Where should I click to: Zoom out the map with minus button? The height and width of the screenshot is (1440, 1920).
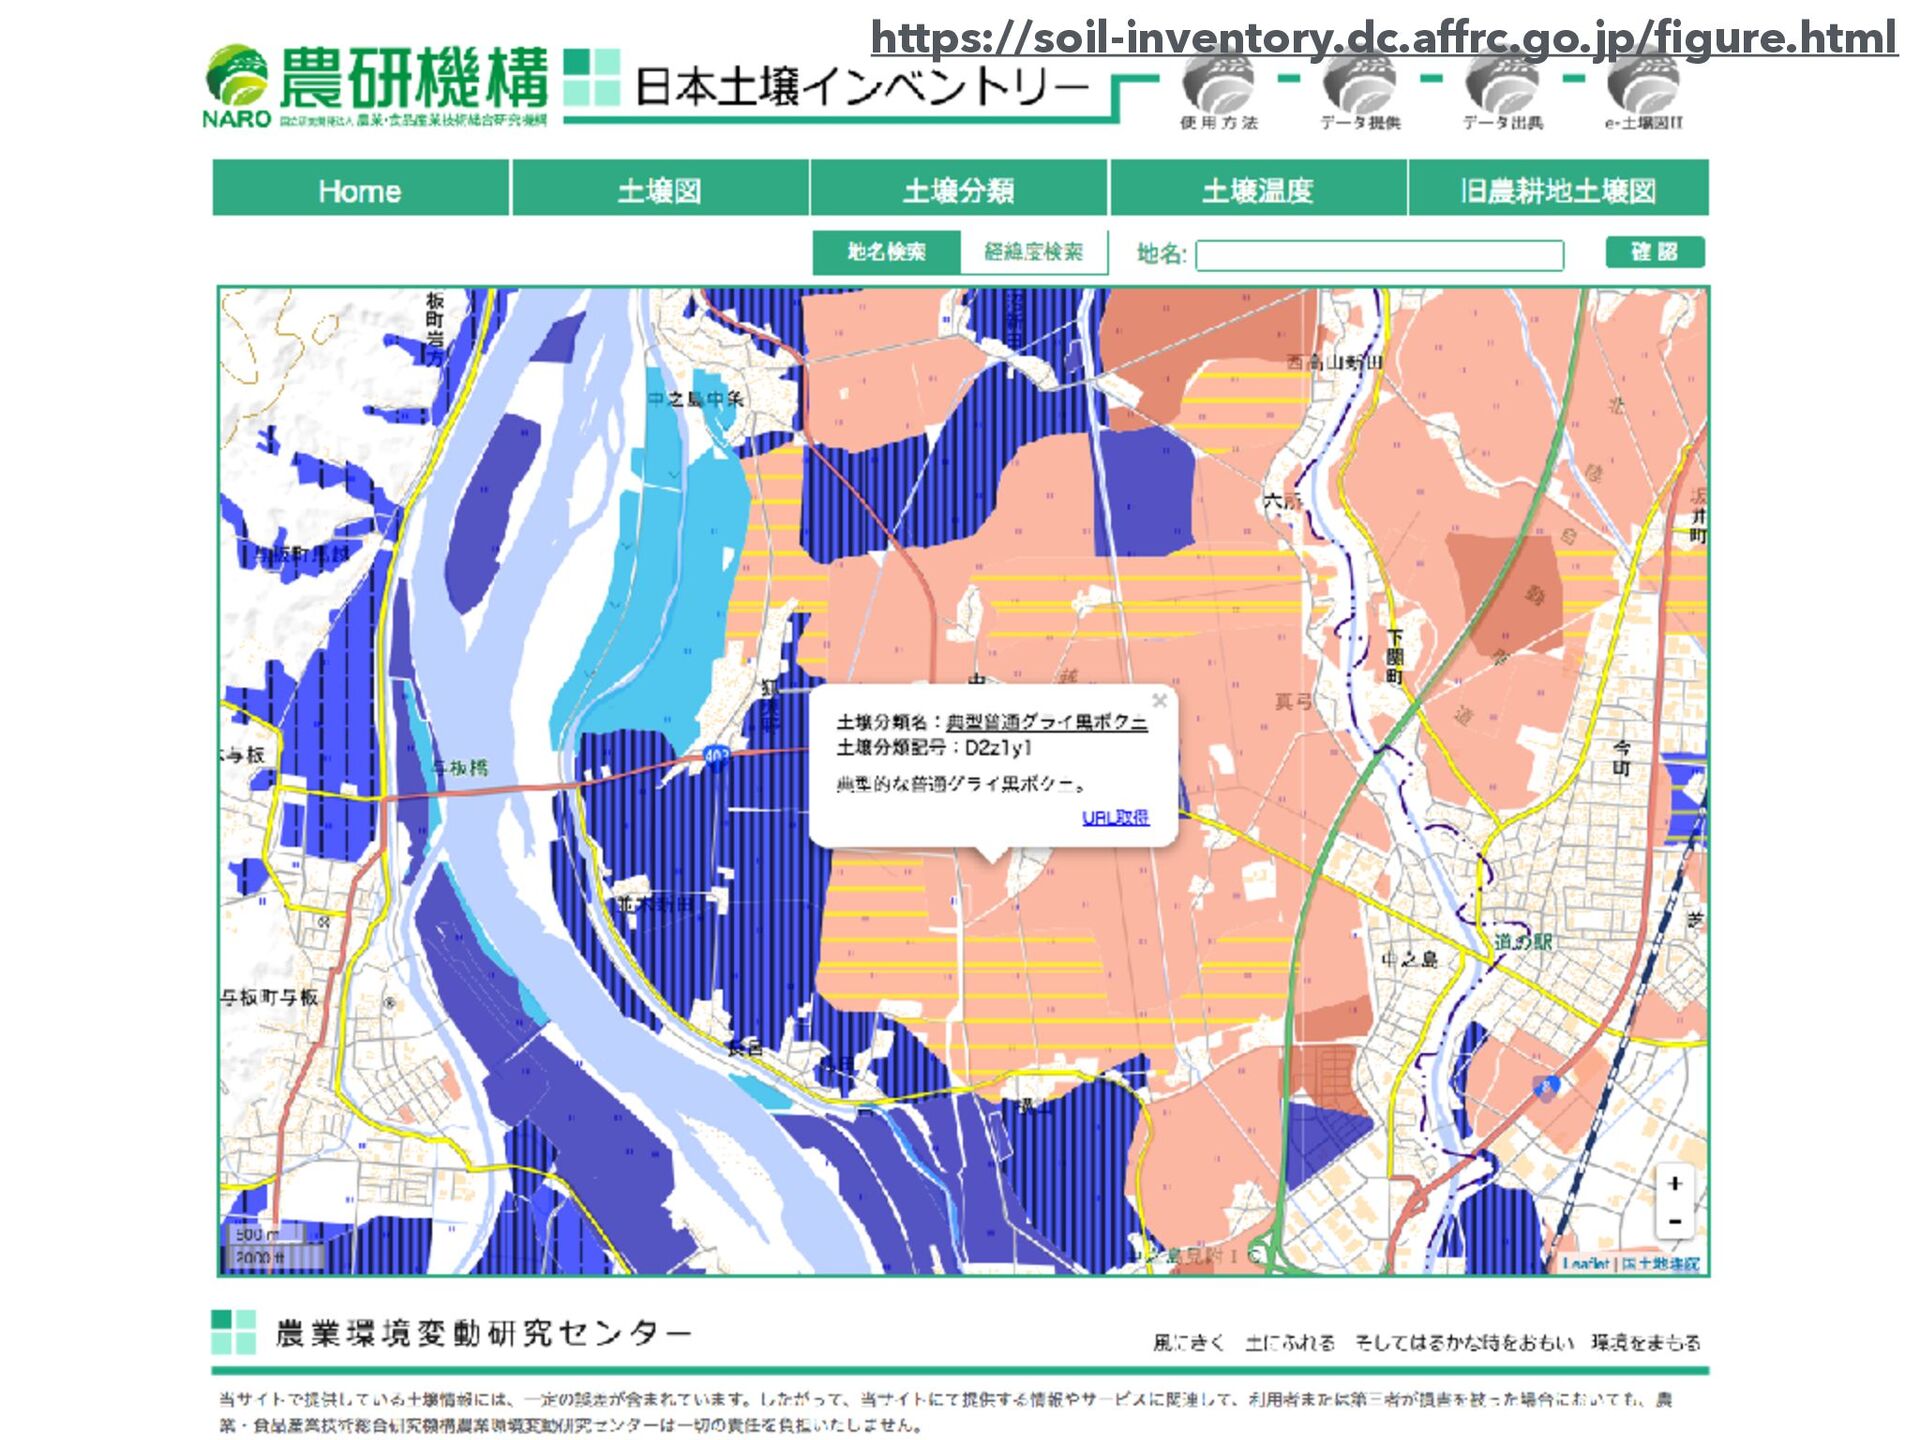(x=1675, y=1222)
